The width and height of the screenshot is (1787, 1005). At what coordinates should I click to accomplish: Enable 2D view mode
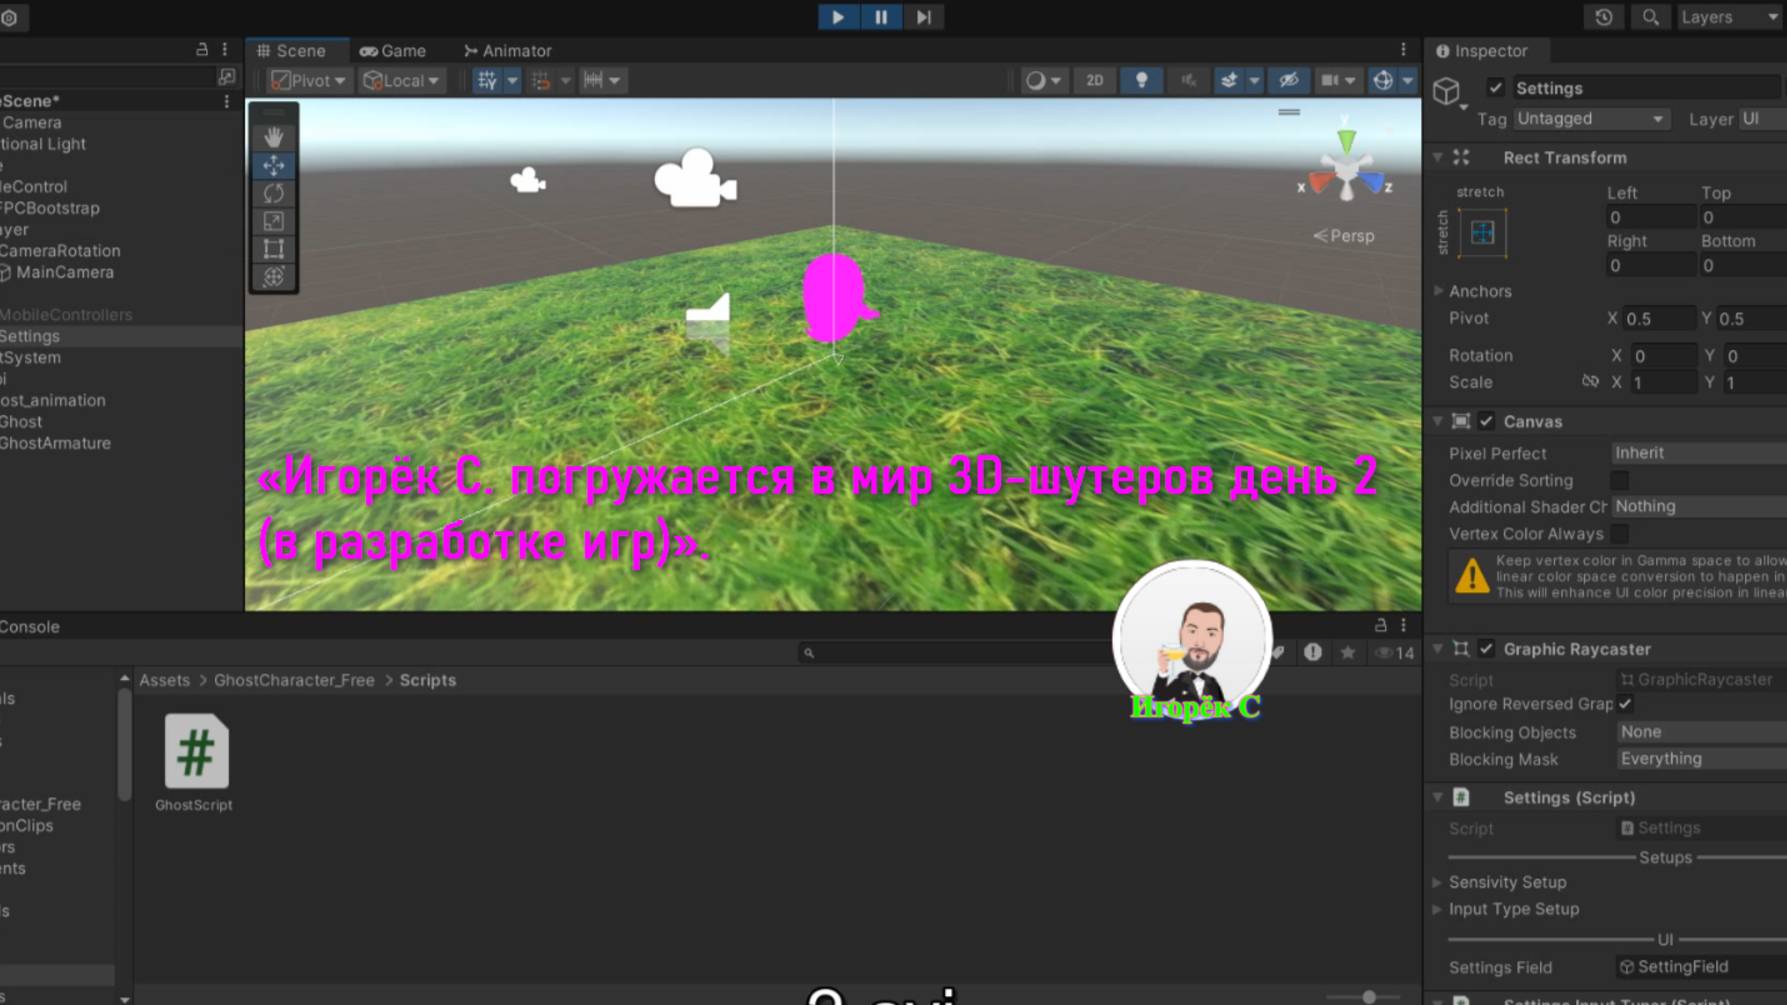coord(1094,81)
